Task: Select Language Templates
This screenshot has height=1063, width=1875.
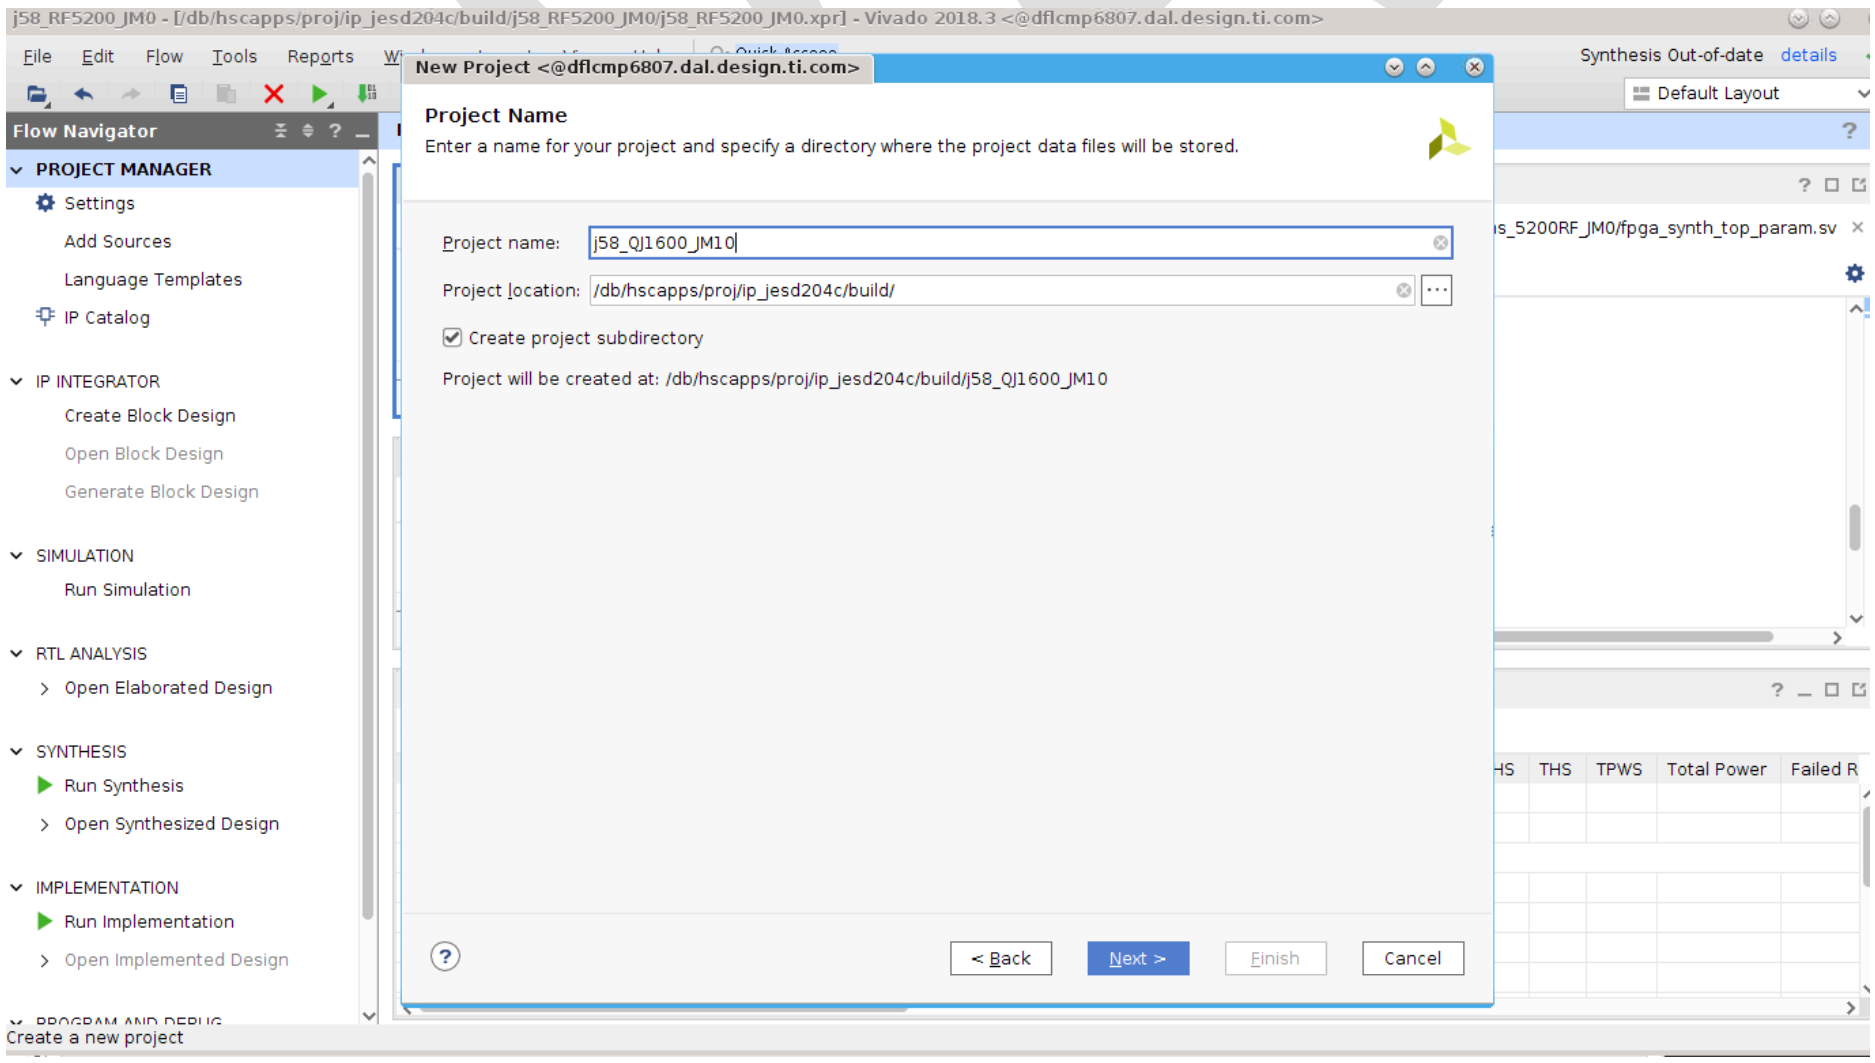Action: [x=153, y=280]
